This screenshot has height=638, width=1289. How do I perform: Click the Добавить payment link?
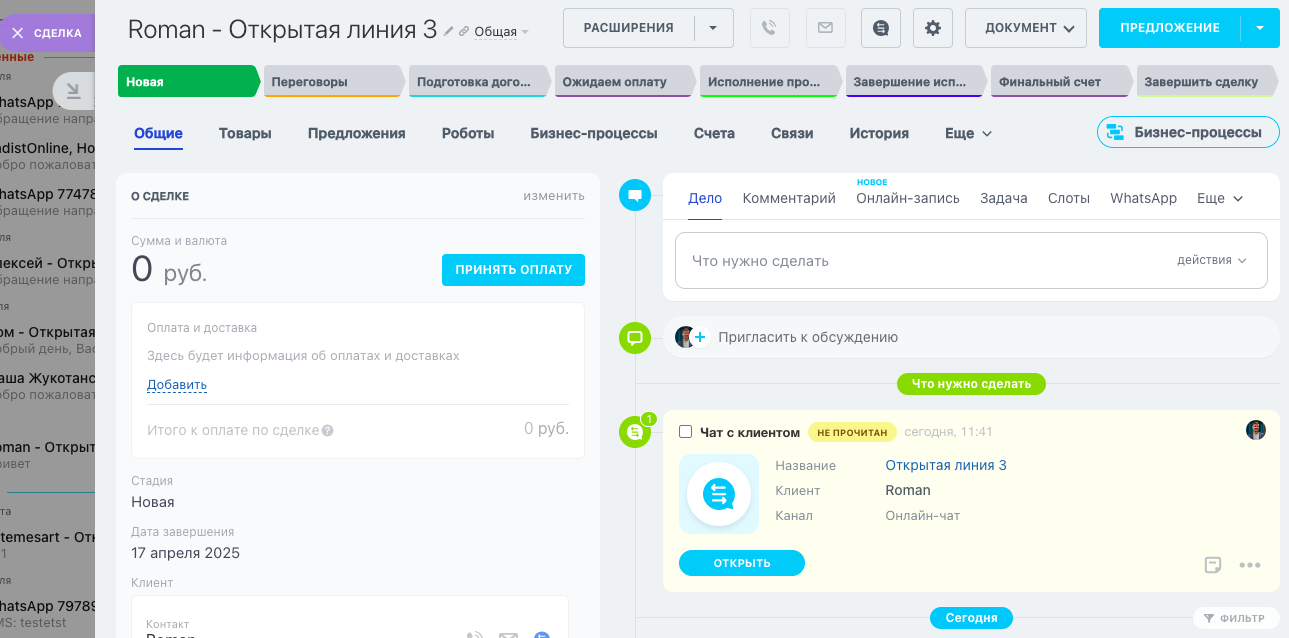click(x=177, y=385)
